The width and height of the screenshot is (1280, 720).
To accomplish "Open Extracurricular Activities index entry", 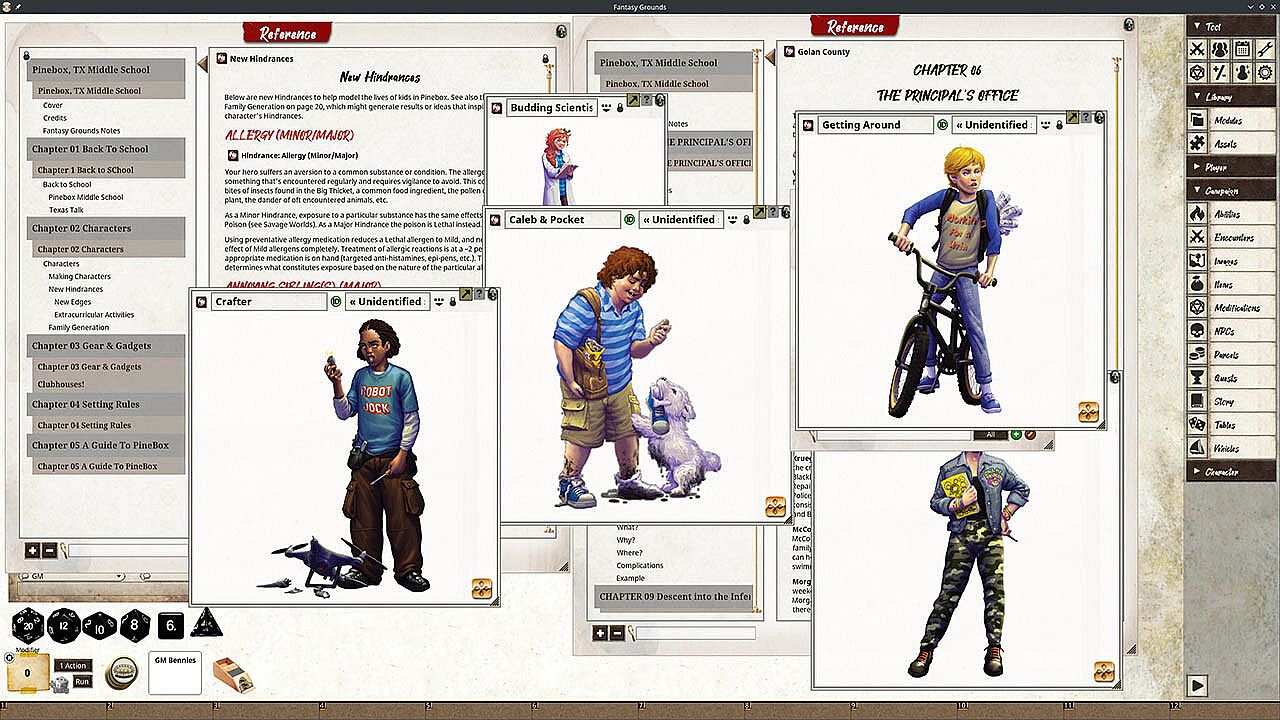I will pyautogui.click(x=94, y=315).
